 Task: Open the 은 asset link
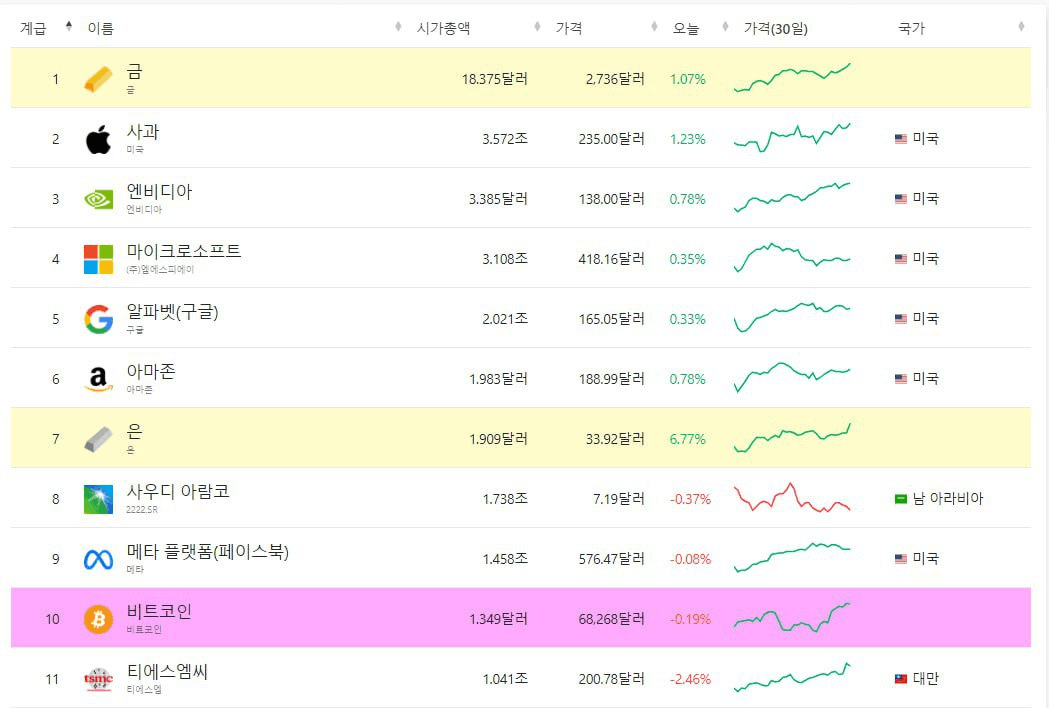pos(134,432)
